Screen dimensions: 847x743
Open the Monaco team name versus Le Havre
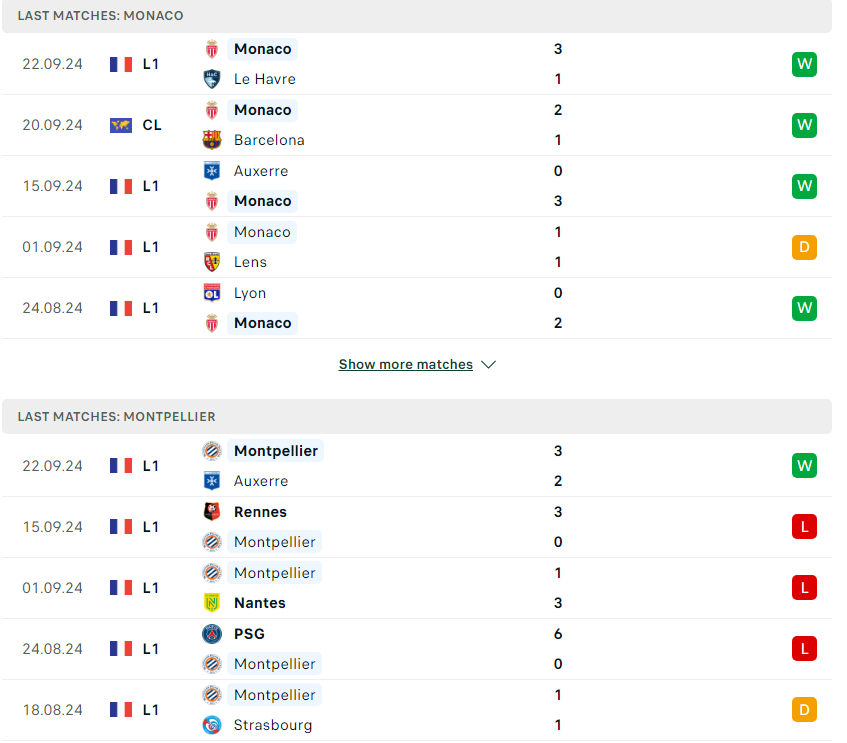263,49
